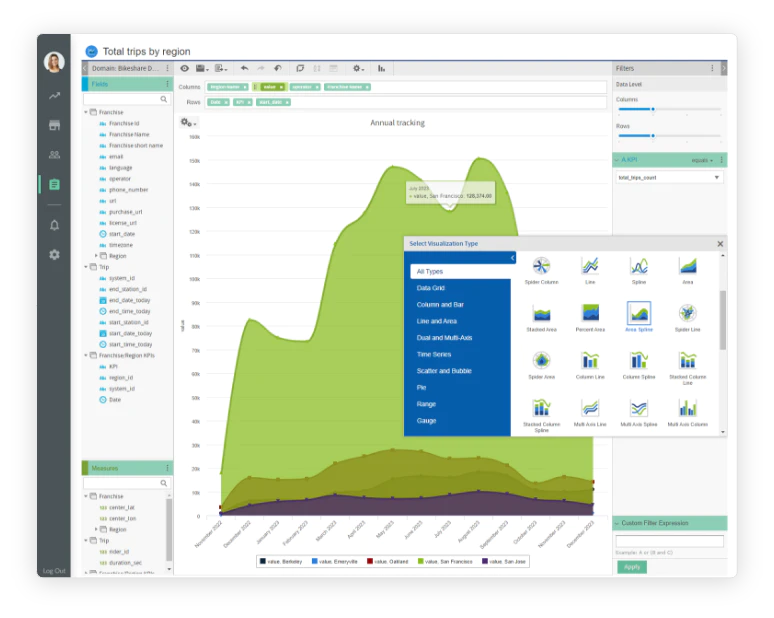Click the user profile avatar
The width and height of the screenshot is (774, 618).
pos(54,63)
